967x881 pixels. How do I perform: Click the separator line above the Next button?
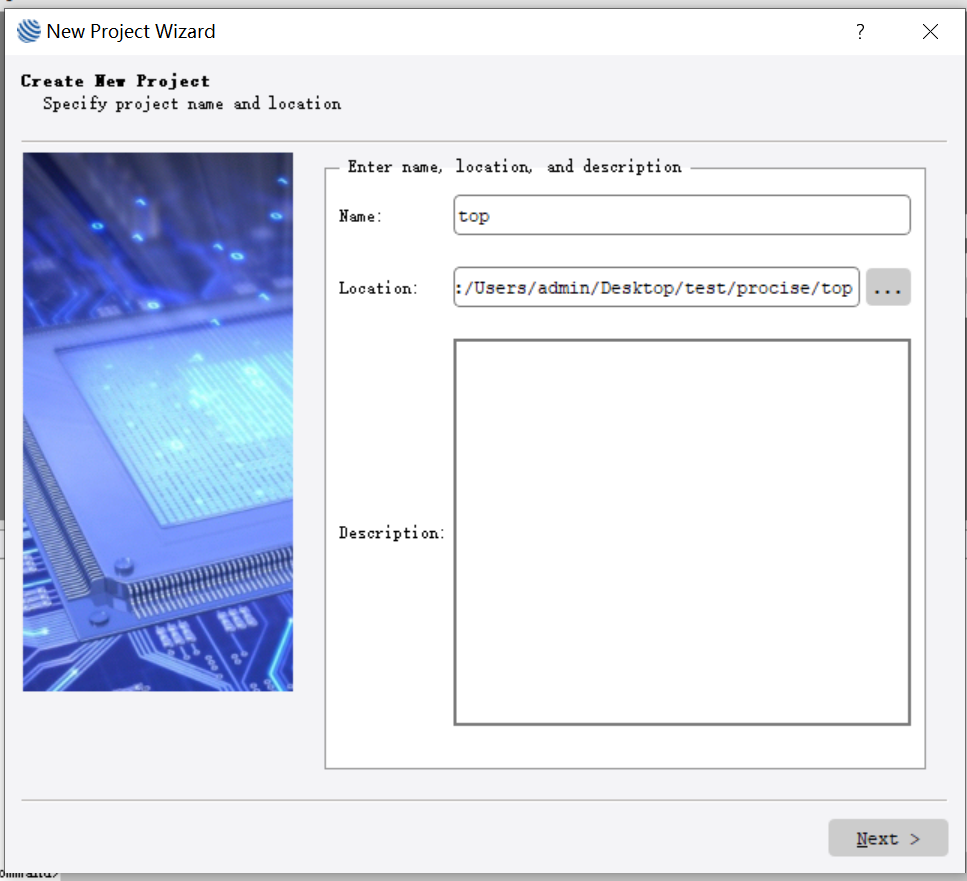coord(483,800)
